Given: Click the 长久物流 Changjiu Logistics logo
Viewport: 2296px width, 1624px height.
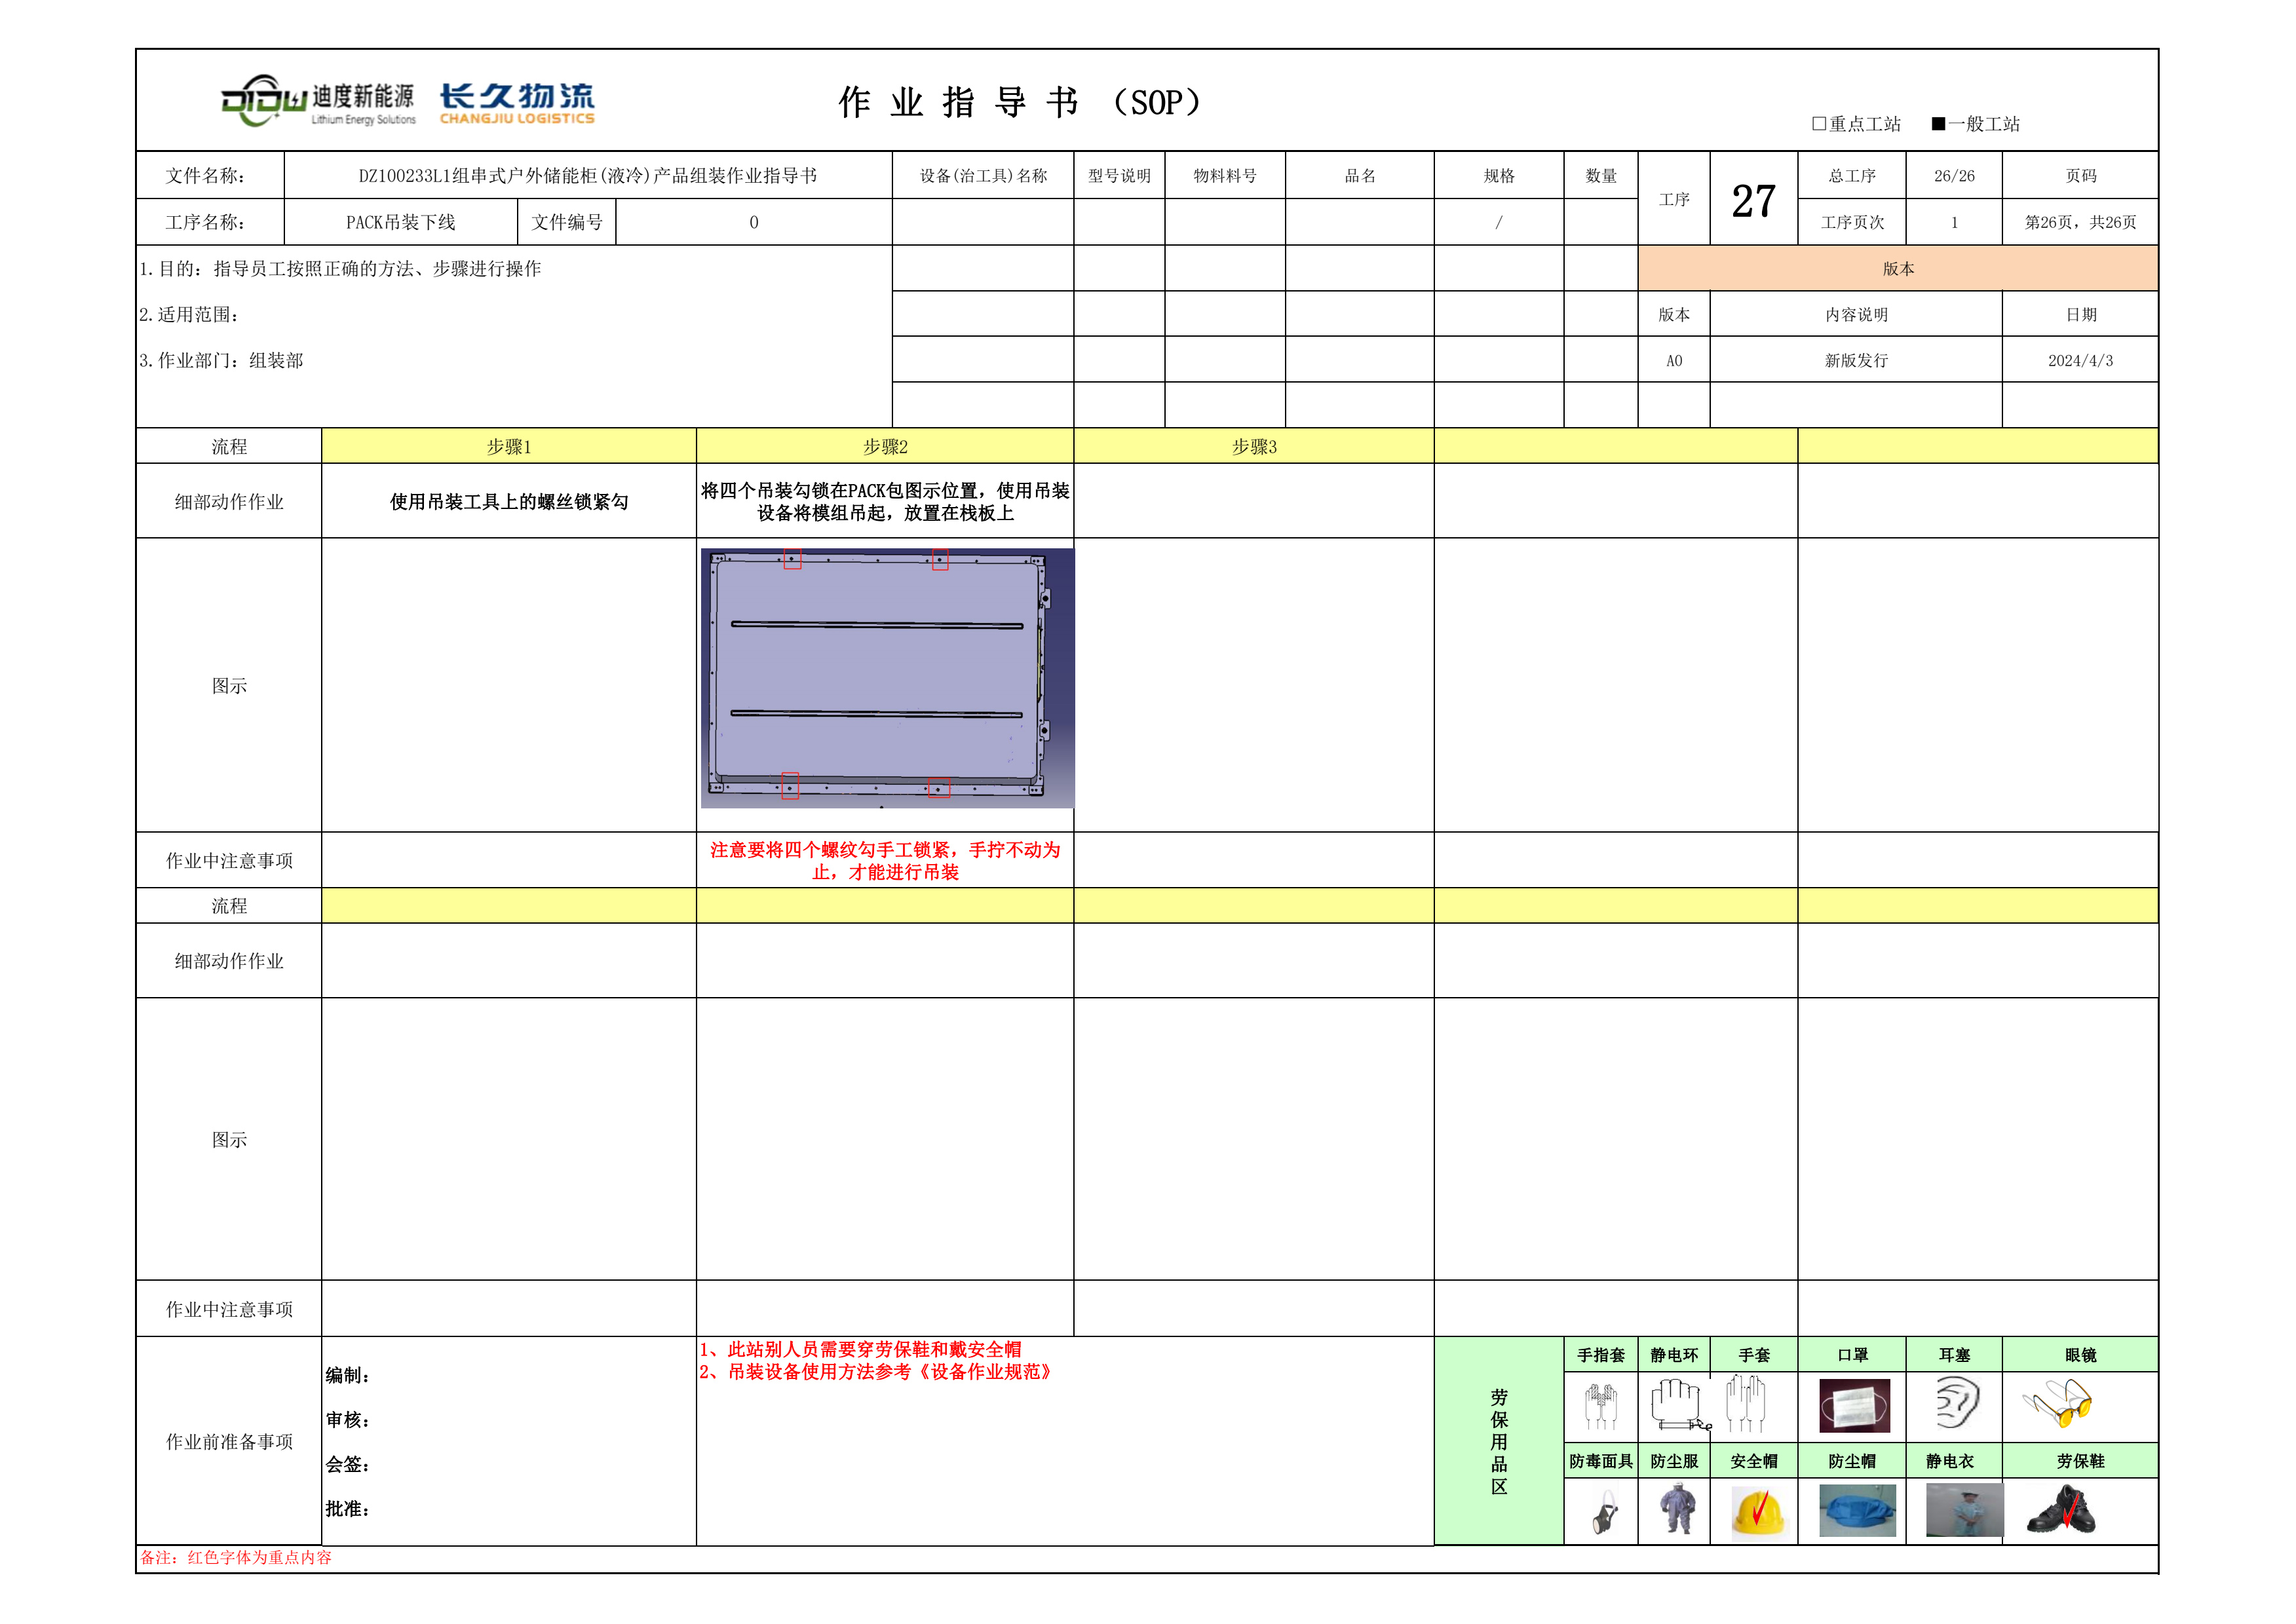Looking at the screenshot, I should point(517,103).
